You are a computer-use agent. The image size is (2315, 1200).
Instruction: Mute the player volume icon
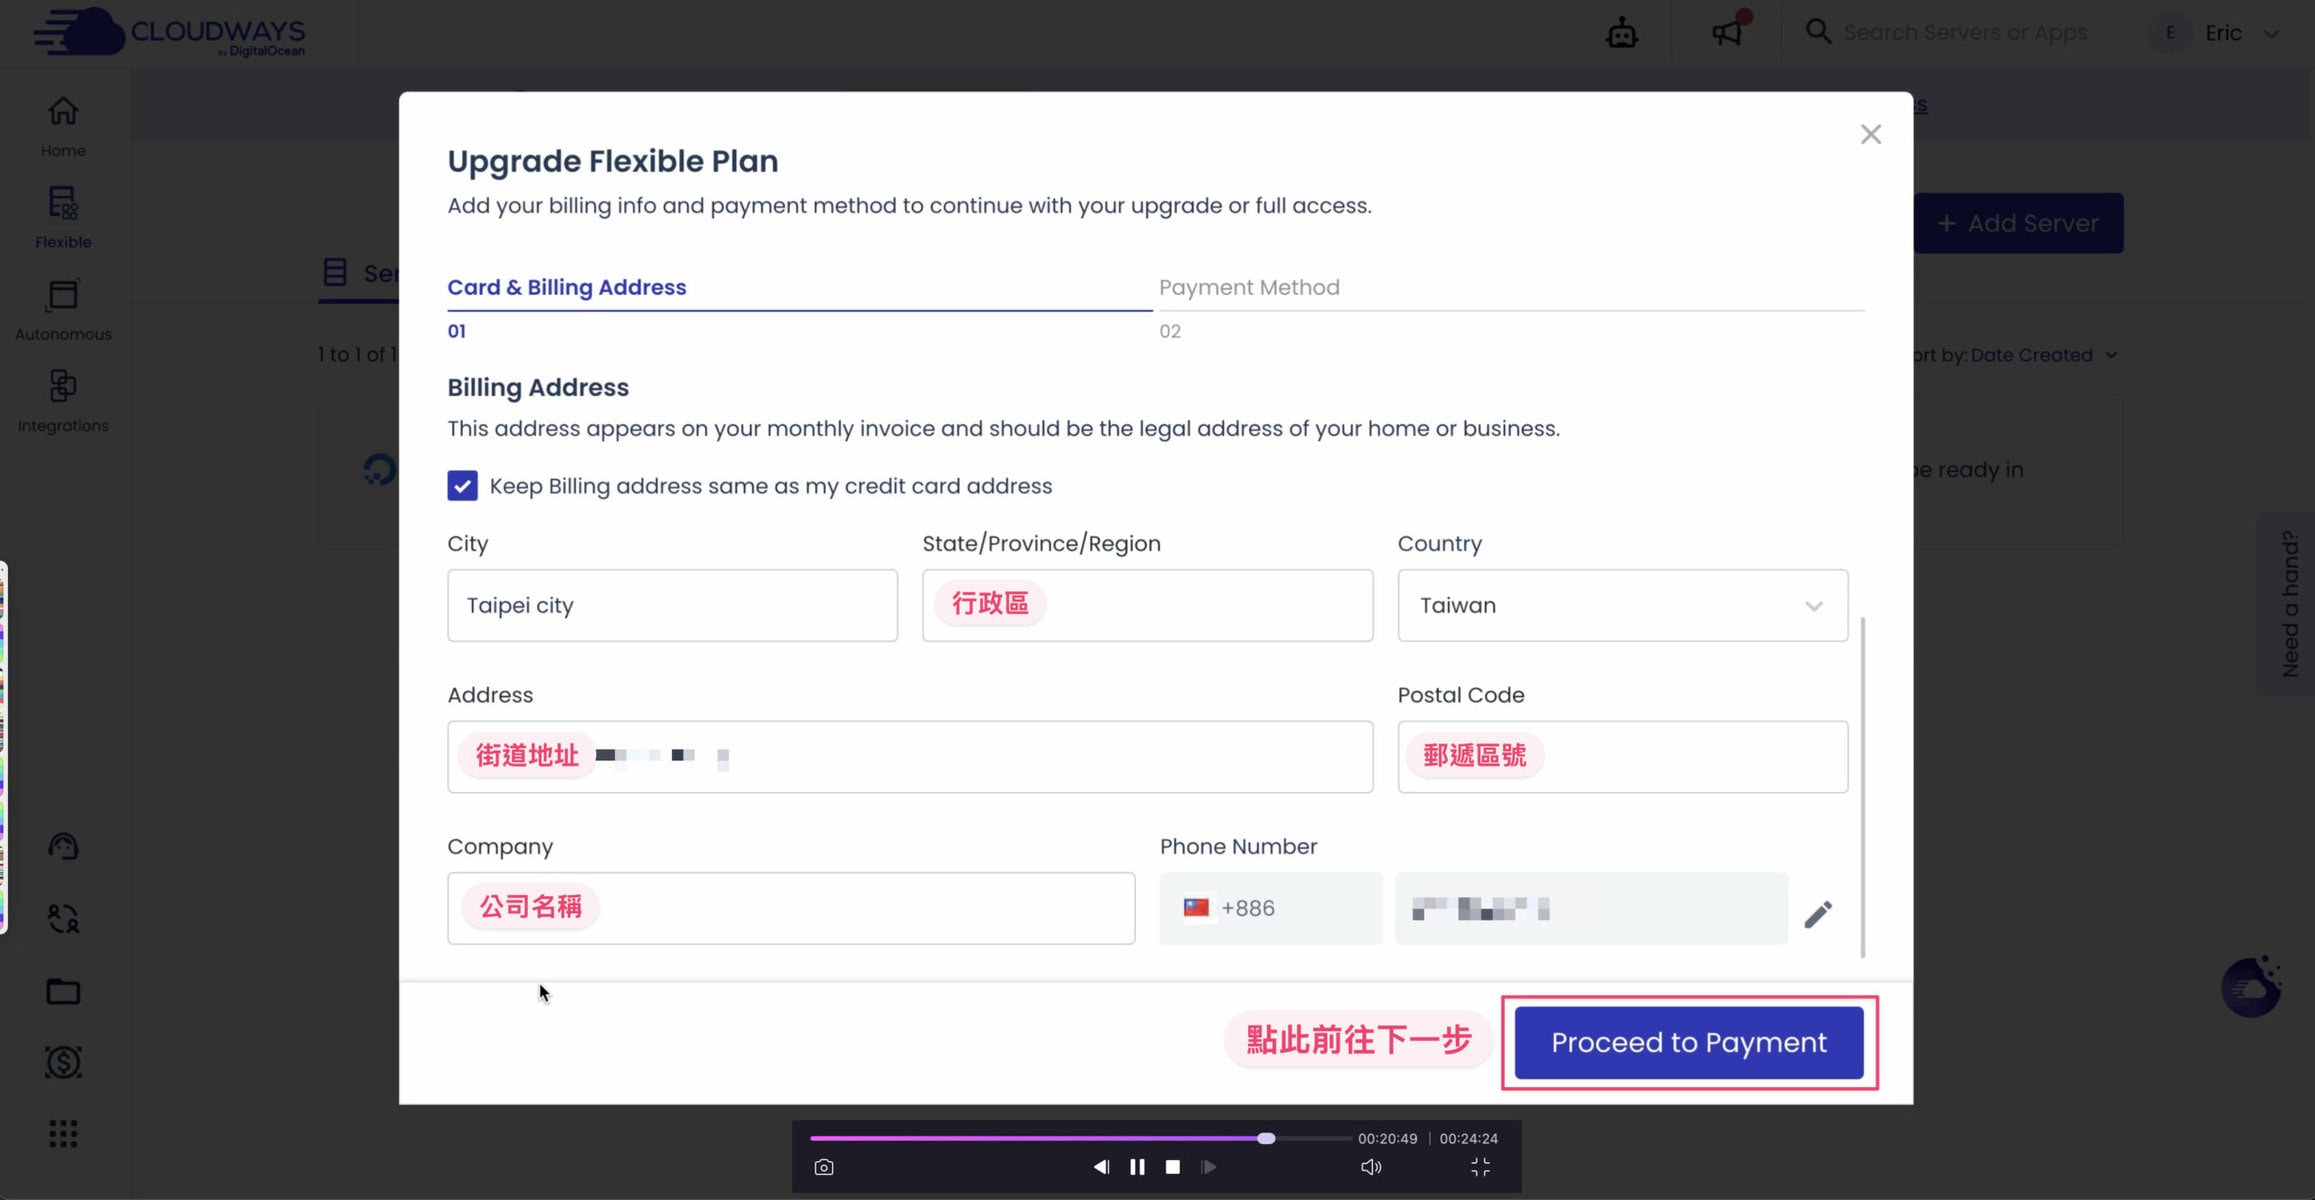point(1370,1167)
